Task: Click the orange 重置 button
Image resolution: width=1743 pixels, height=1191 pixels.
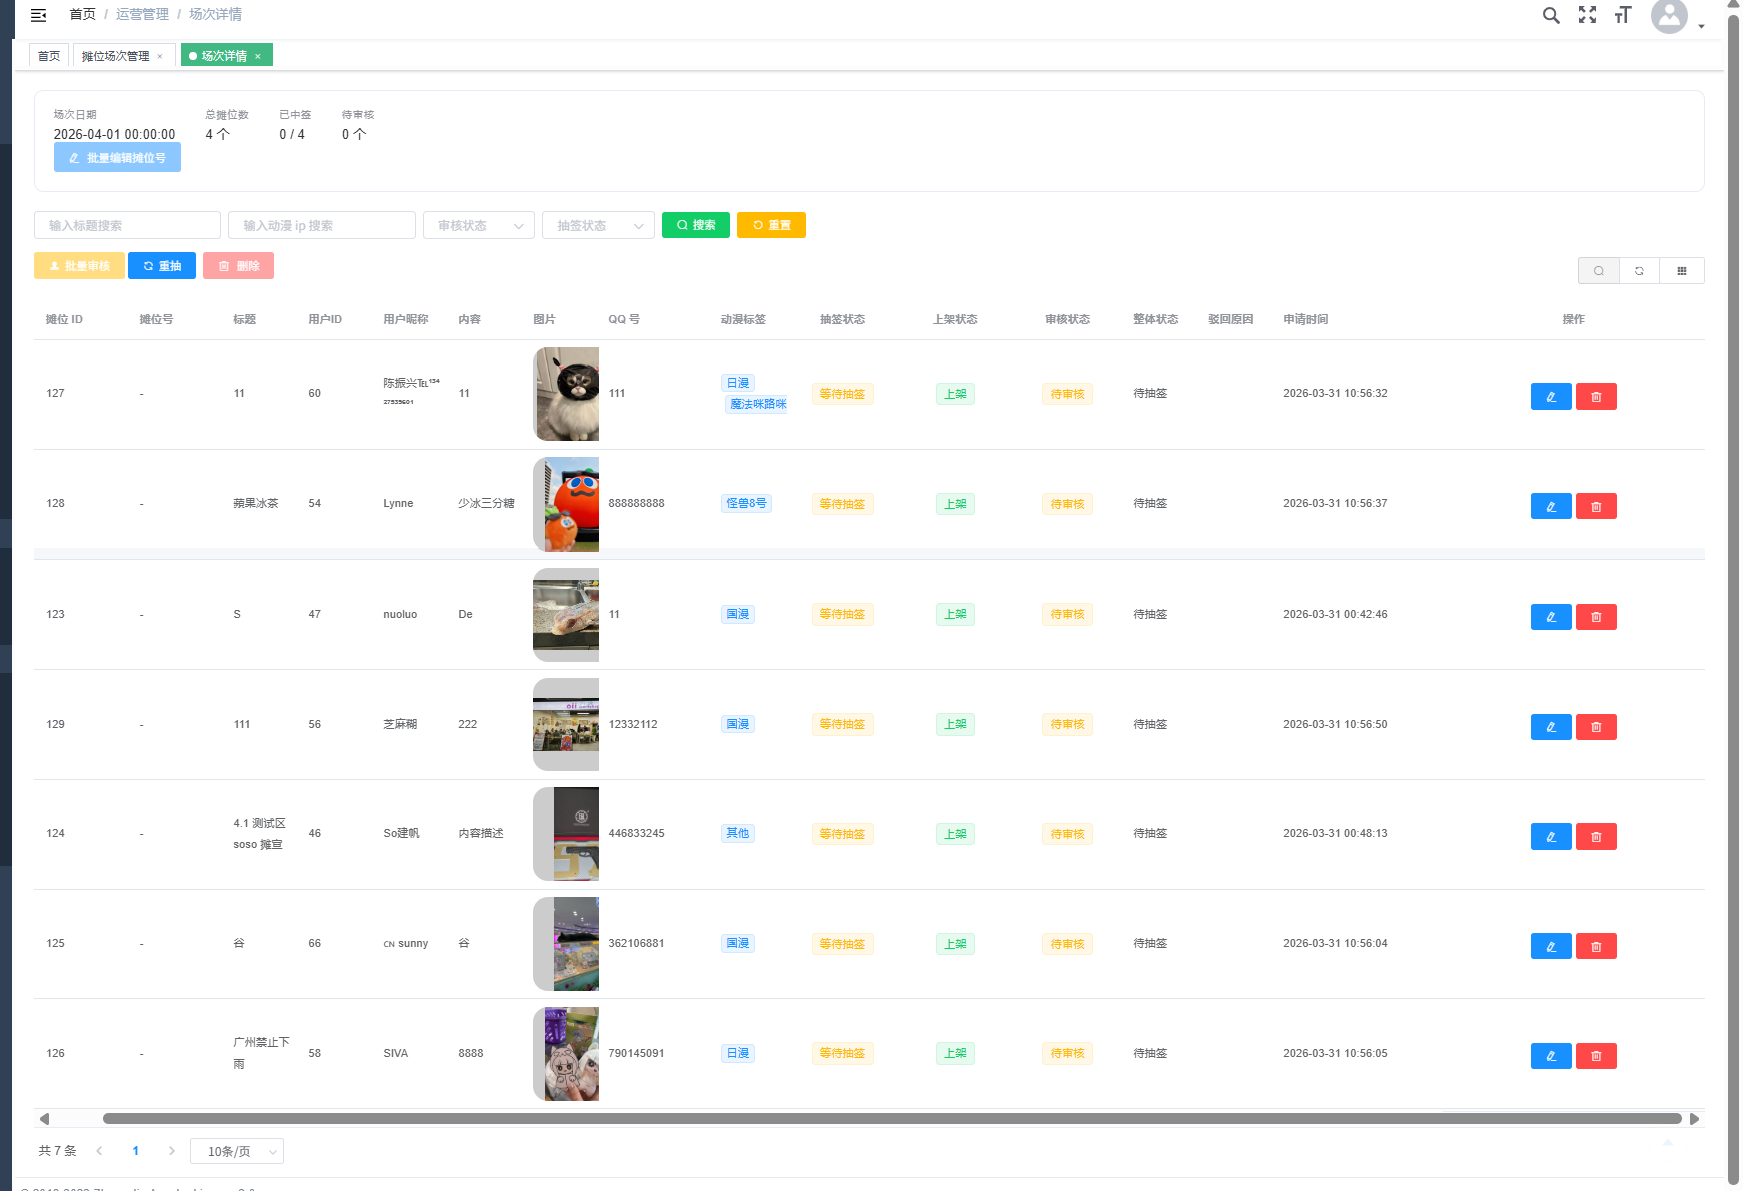Action: pyautogui.click(x=771, y=226)
